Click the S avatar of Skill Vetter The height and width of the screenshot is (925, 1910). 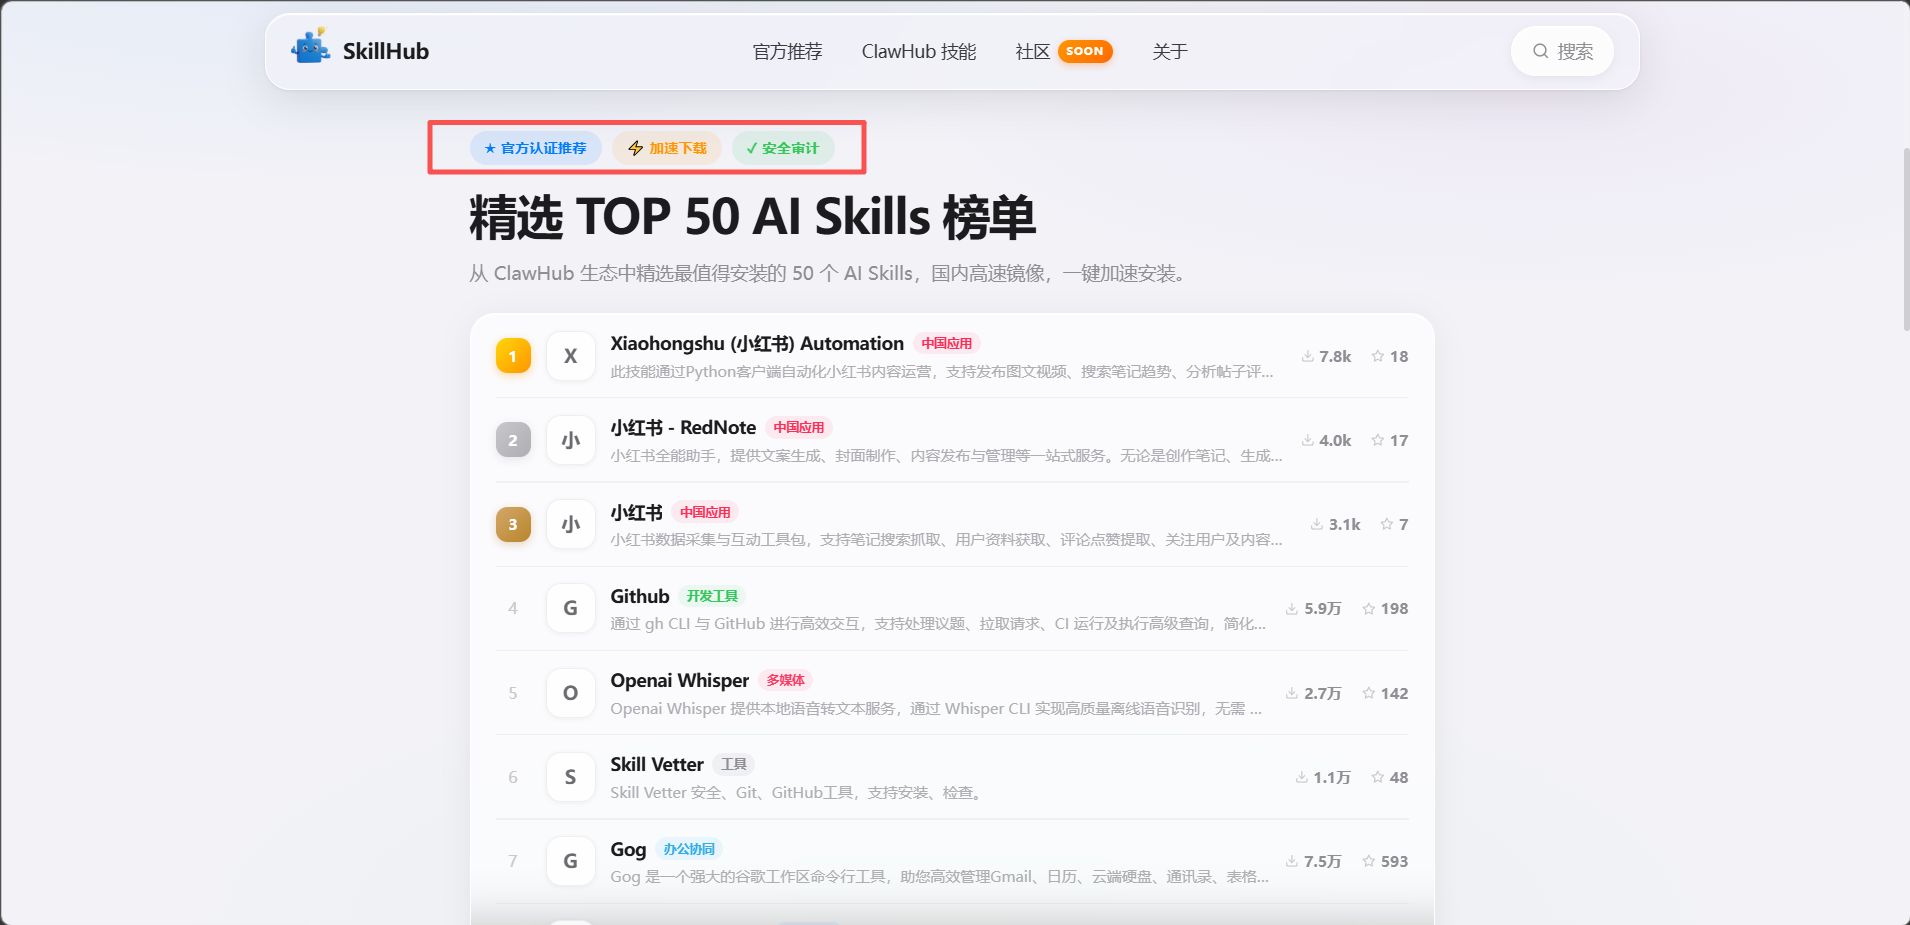570,777
